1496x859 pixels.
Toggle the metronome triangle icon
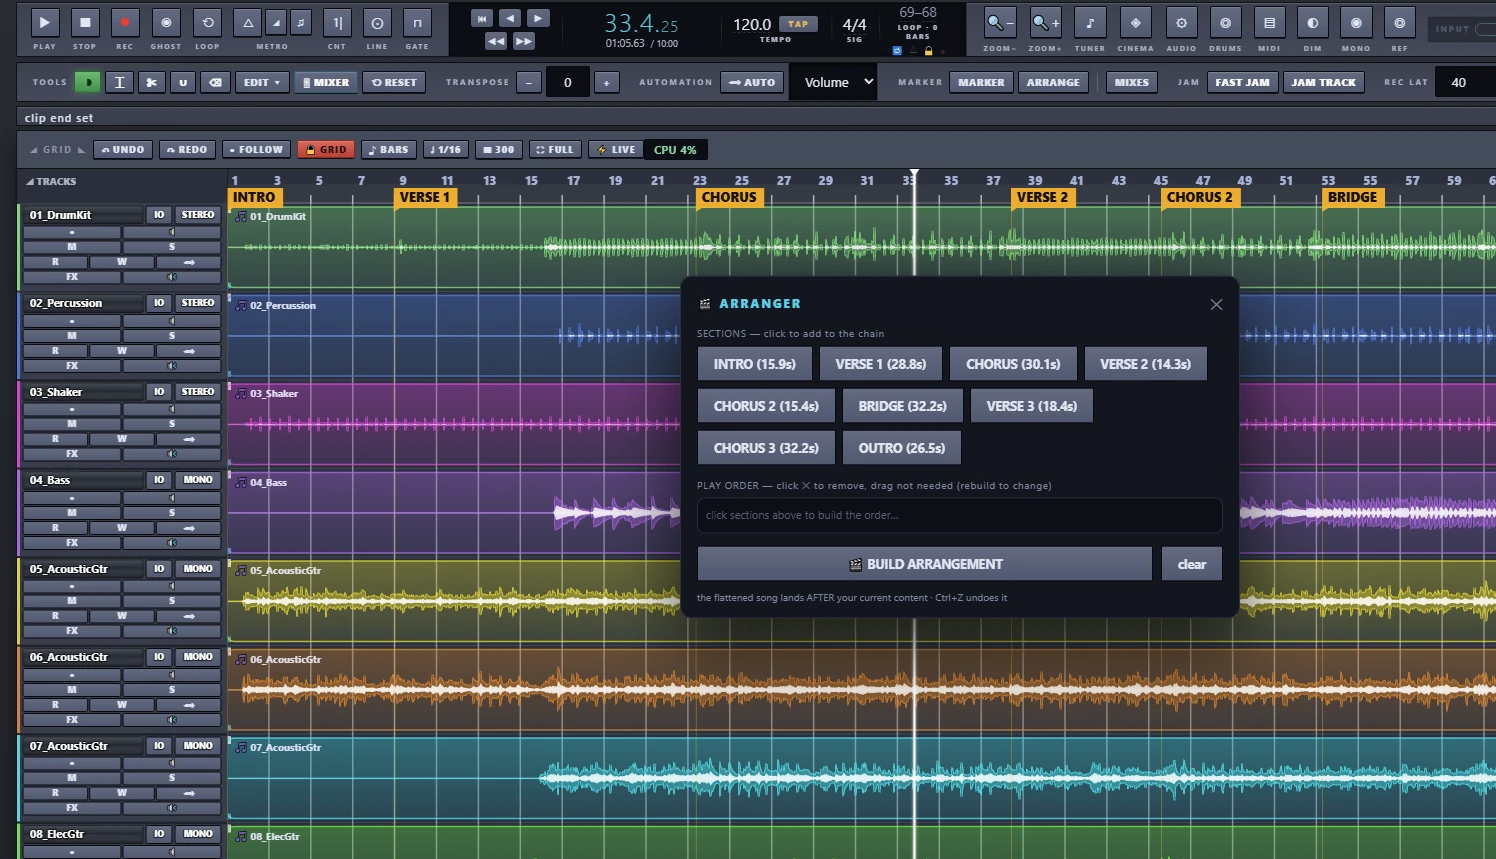click(248, 22)
